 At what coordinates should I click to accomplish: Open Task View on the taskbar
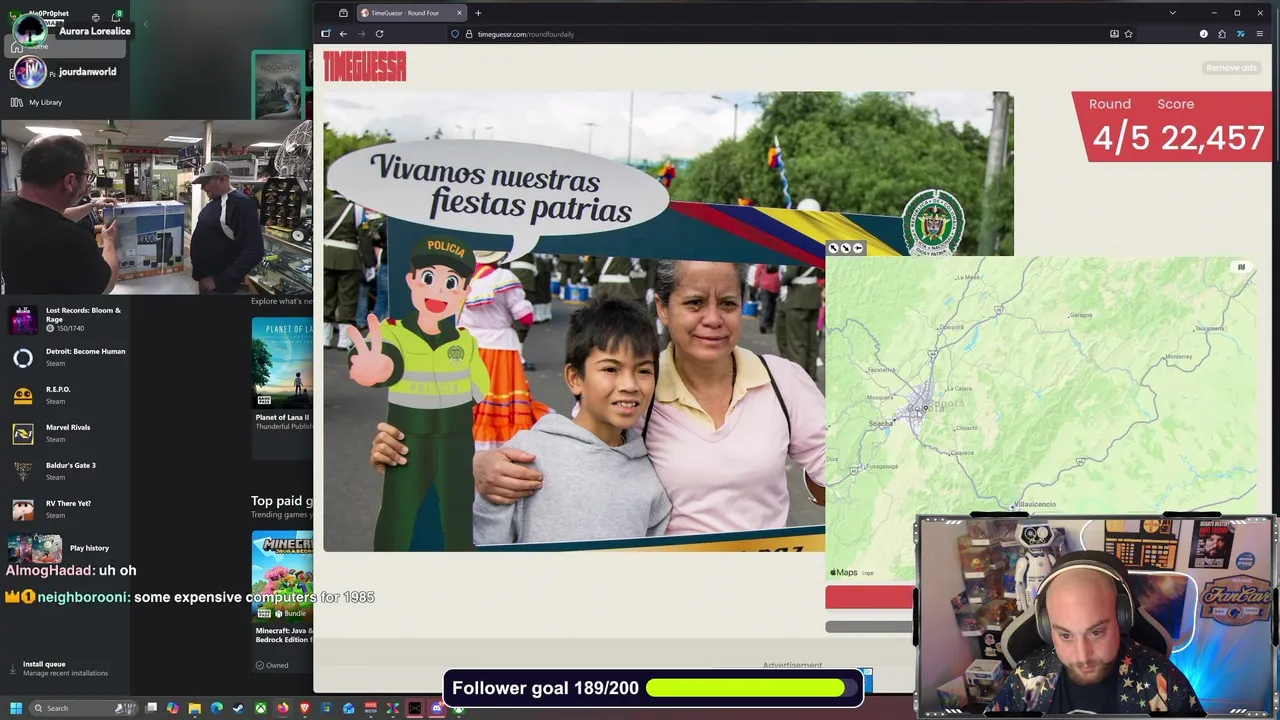151,708
